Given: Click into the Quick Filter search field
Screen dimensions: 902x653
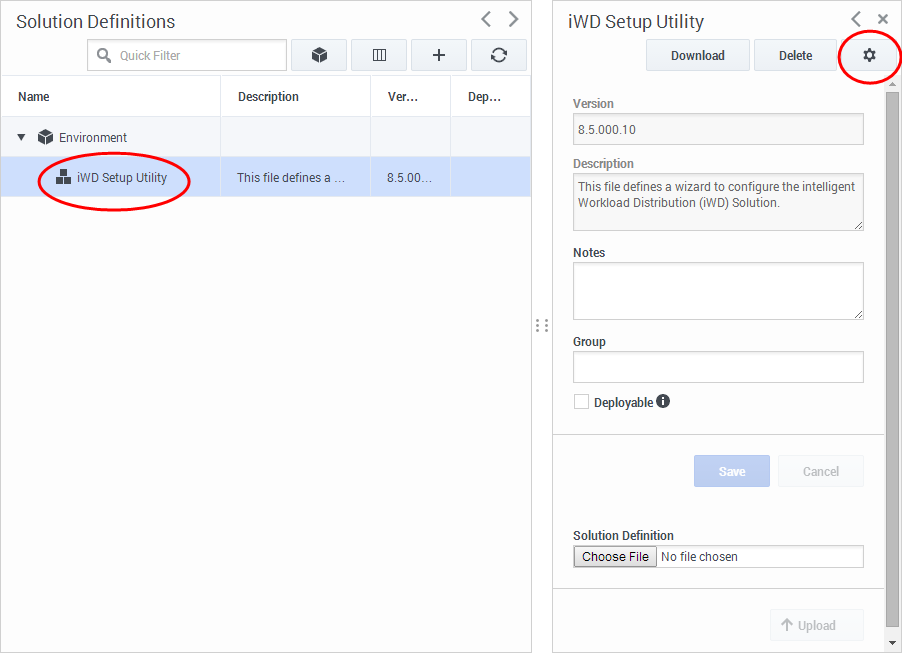Looking at the screenshot, I should [x=187, y=55].
